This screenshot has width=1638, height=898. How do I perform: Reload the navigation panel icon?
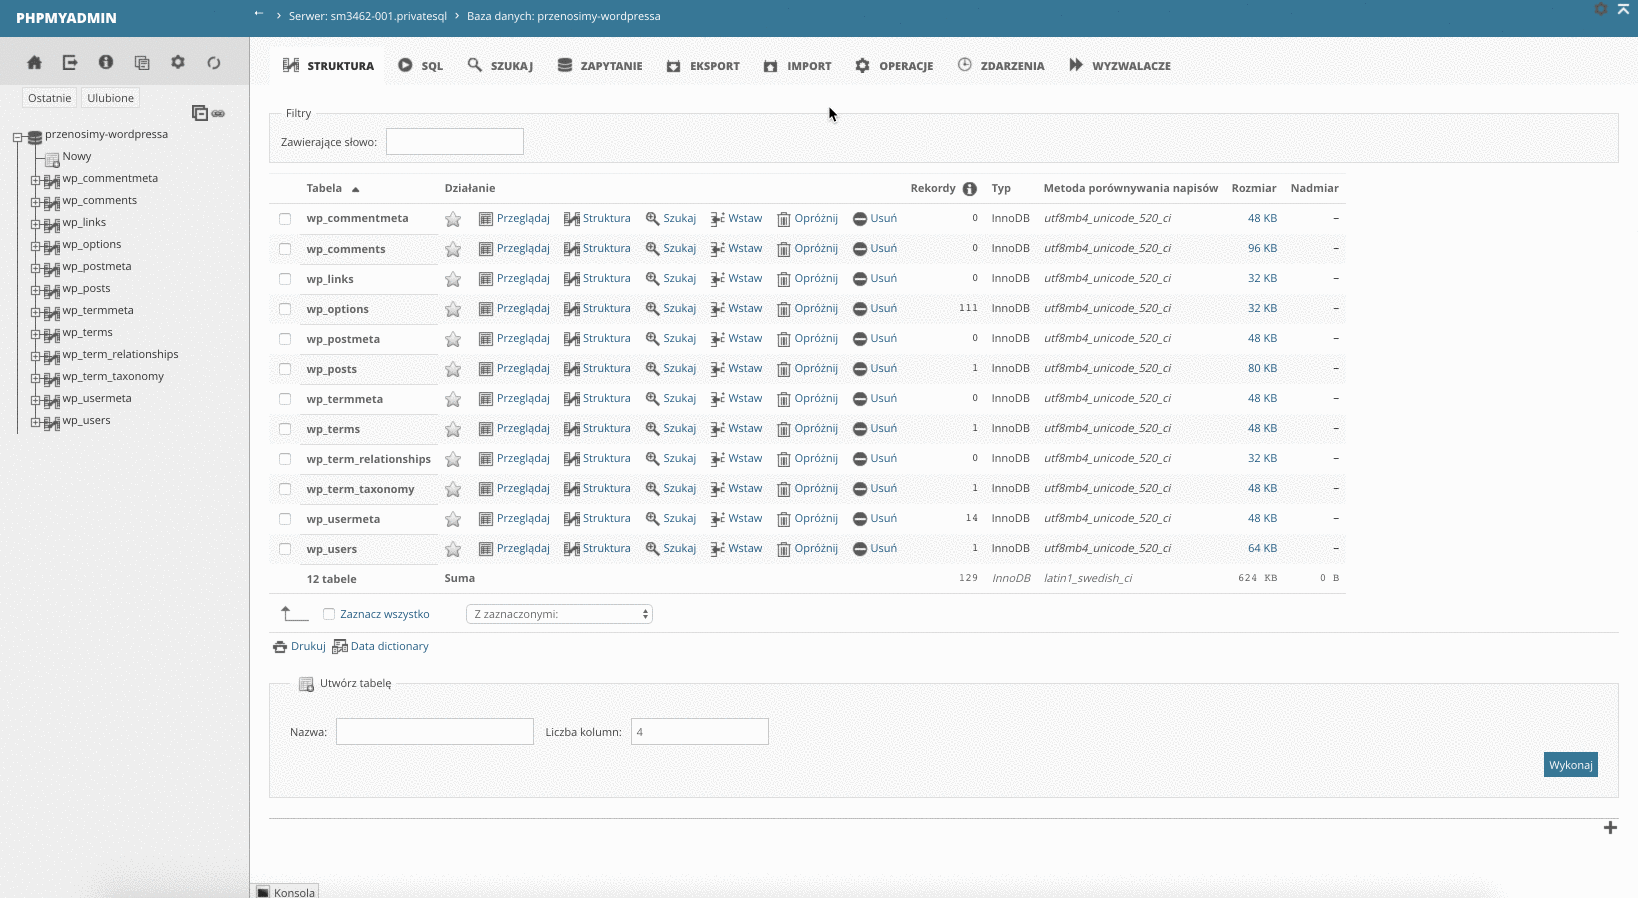[x=214, y=62]
